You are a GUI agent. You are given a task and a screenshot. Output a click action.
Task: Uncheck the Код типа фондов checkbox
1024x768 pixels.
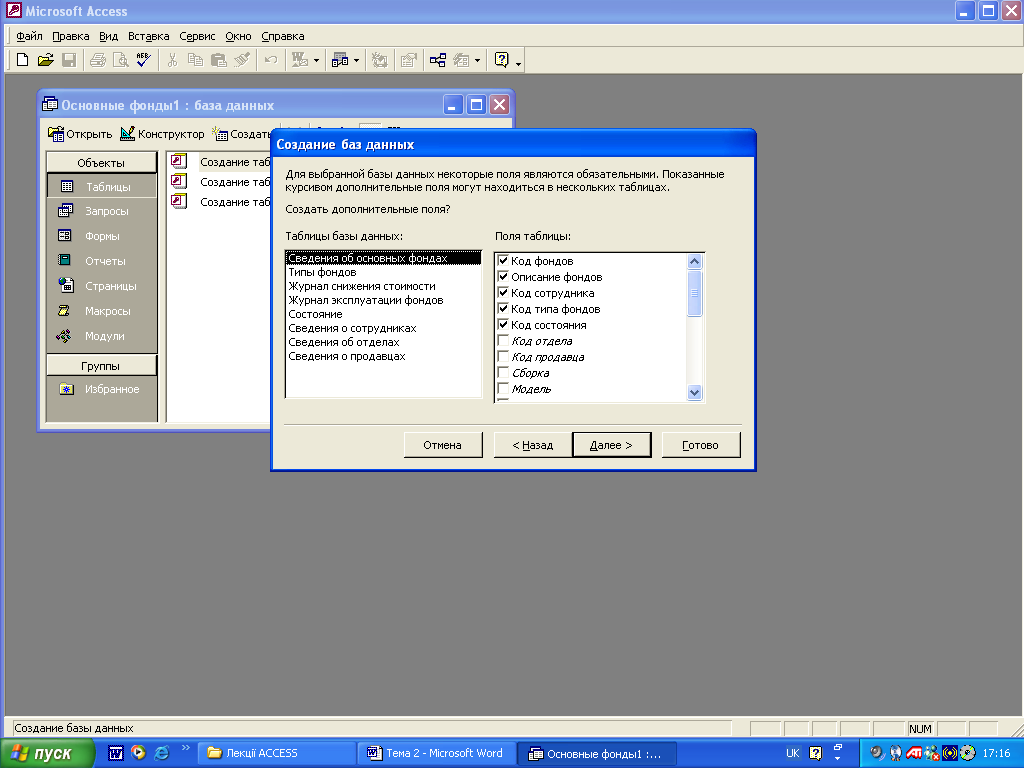(x=504, y=308)
